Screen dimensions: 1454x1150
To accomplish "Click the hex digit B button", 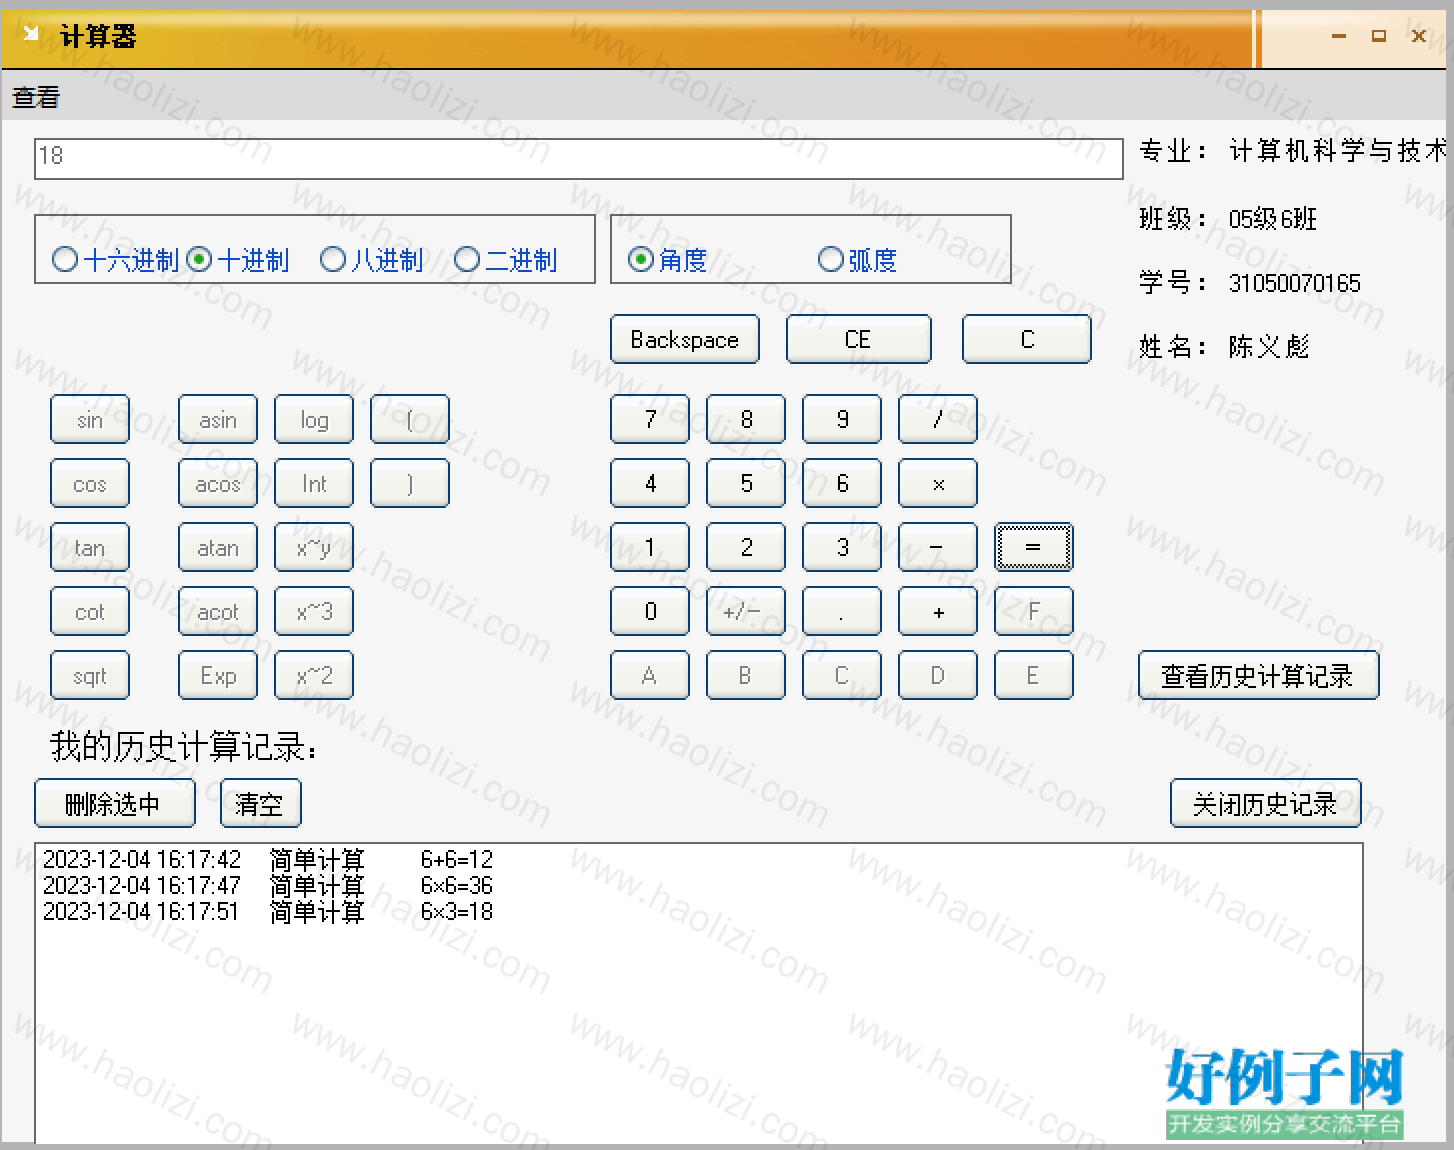I will point(746,675).
